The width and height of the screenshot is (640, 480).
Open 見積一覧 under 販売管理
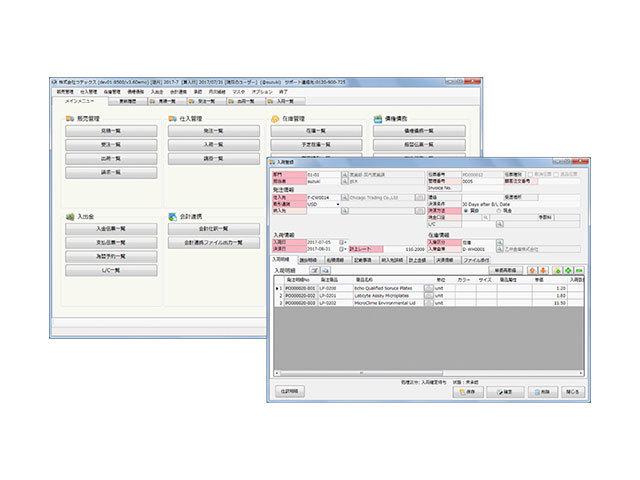109,131
